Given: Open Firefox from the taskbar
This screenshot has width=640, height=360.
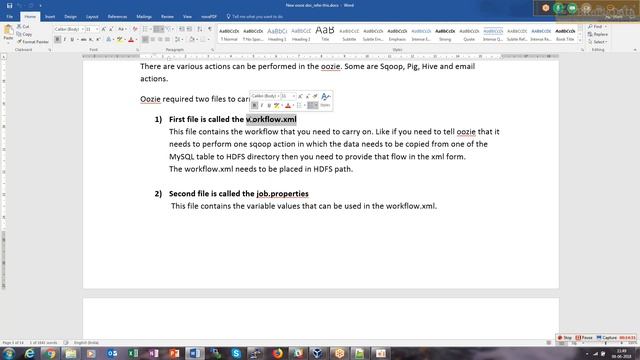Looking at the screenshot, I should coord(278,353).
